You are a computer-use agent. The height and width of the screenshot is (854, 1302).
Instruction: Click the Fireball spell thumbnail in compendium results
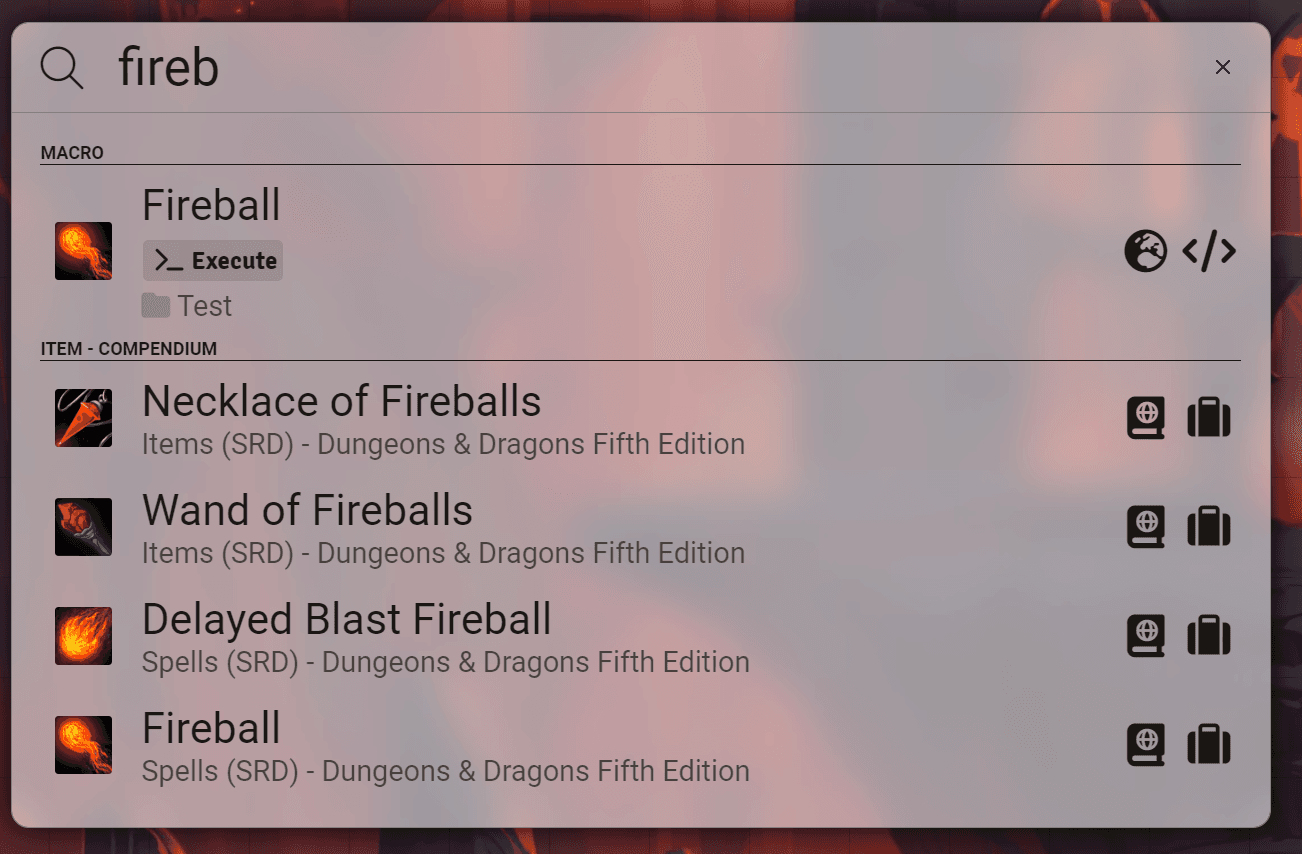tap(83, 745)
